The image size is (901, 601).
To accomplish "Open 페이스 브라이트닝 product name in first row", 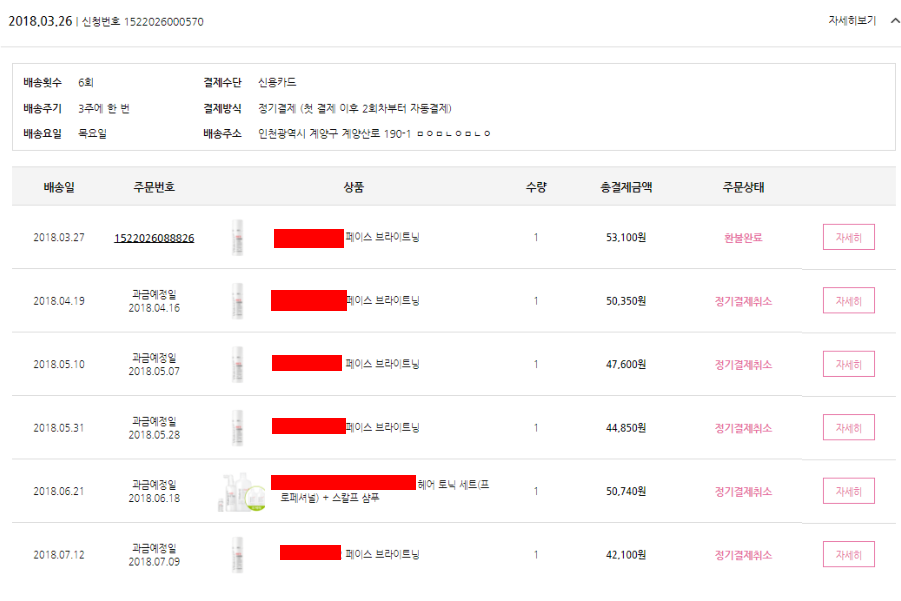I will tap(382, 238).
